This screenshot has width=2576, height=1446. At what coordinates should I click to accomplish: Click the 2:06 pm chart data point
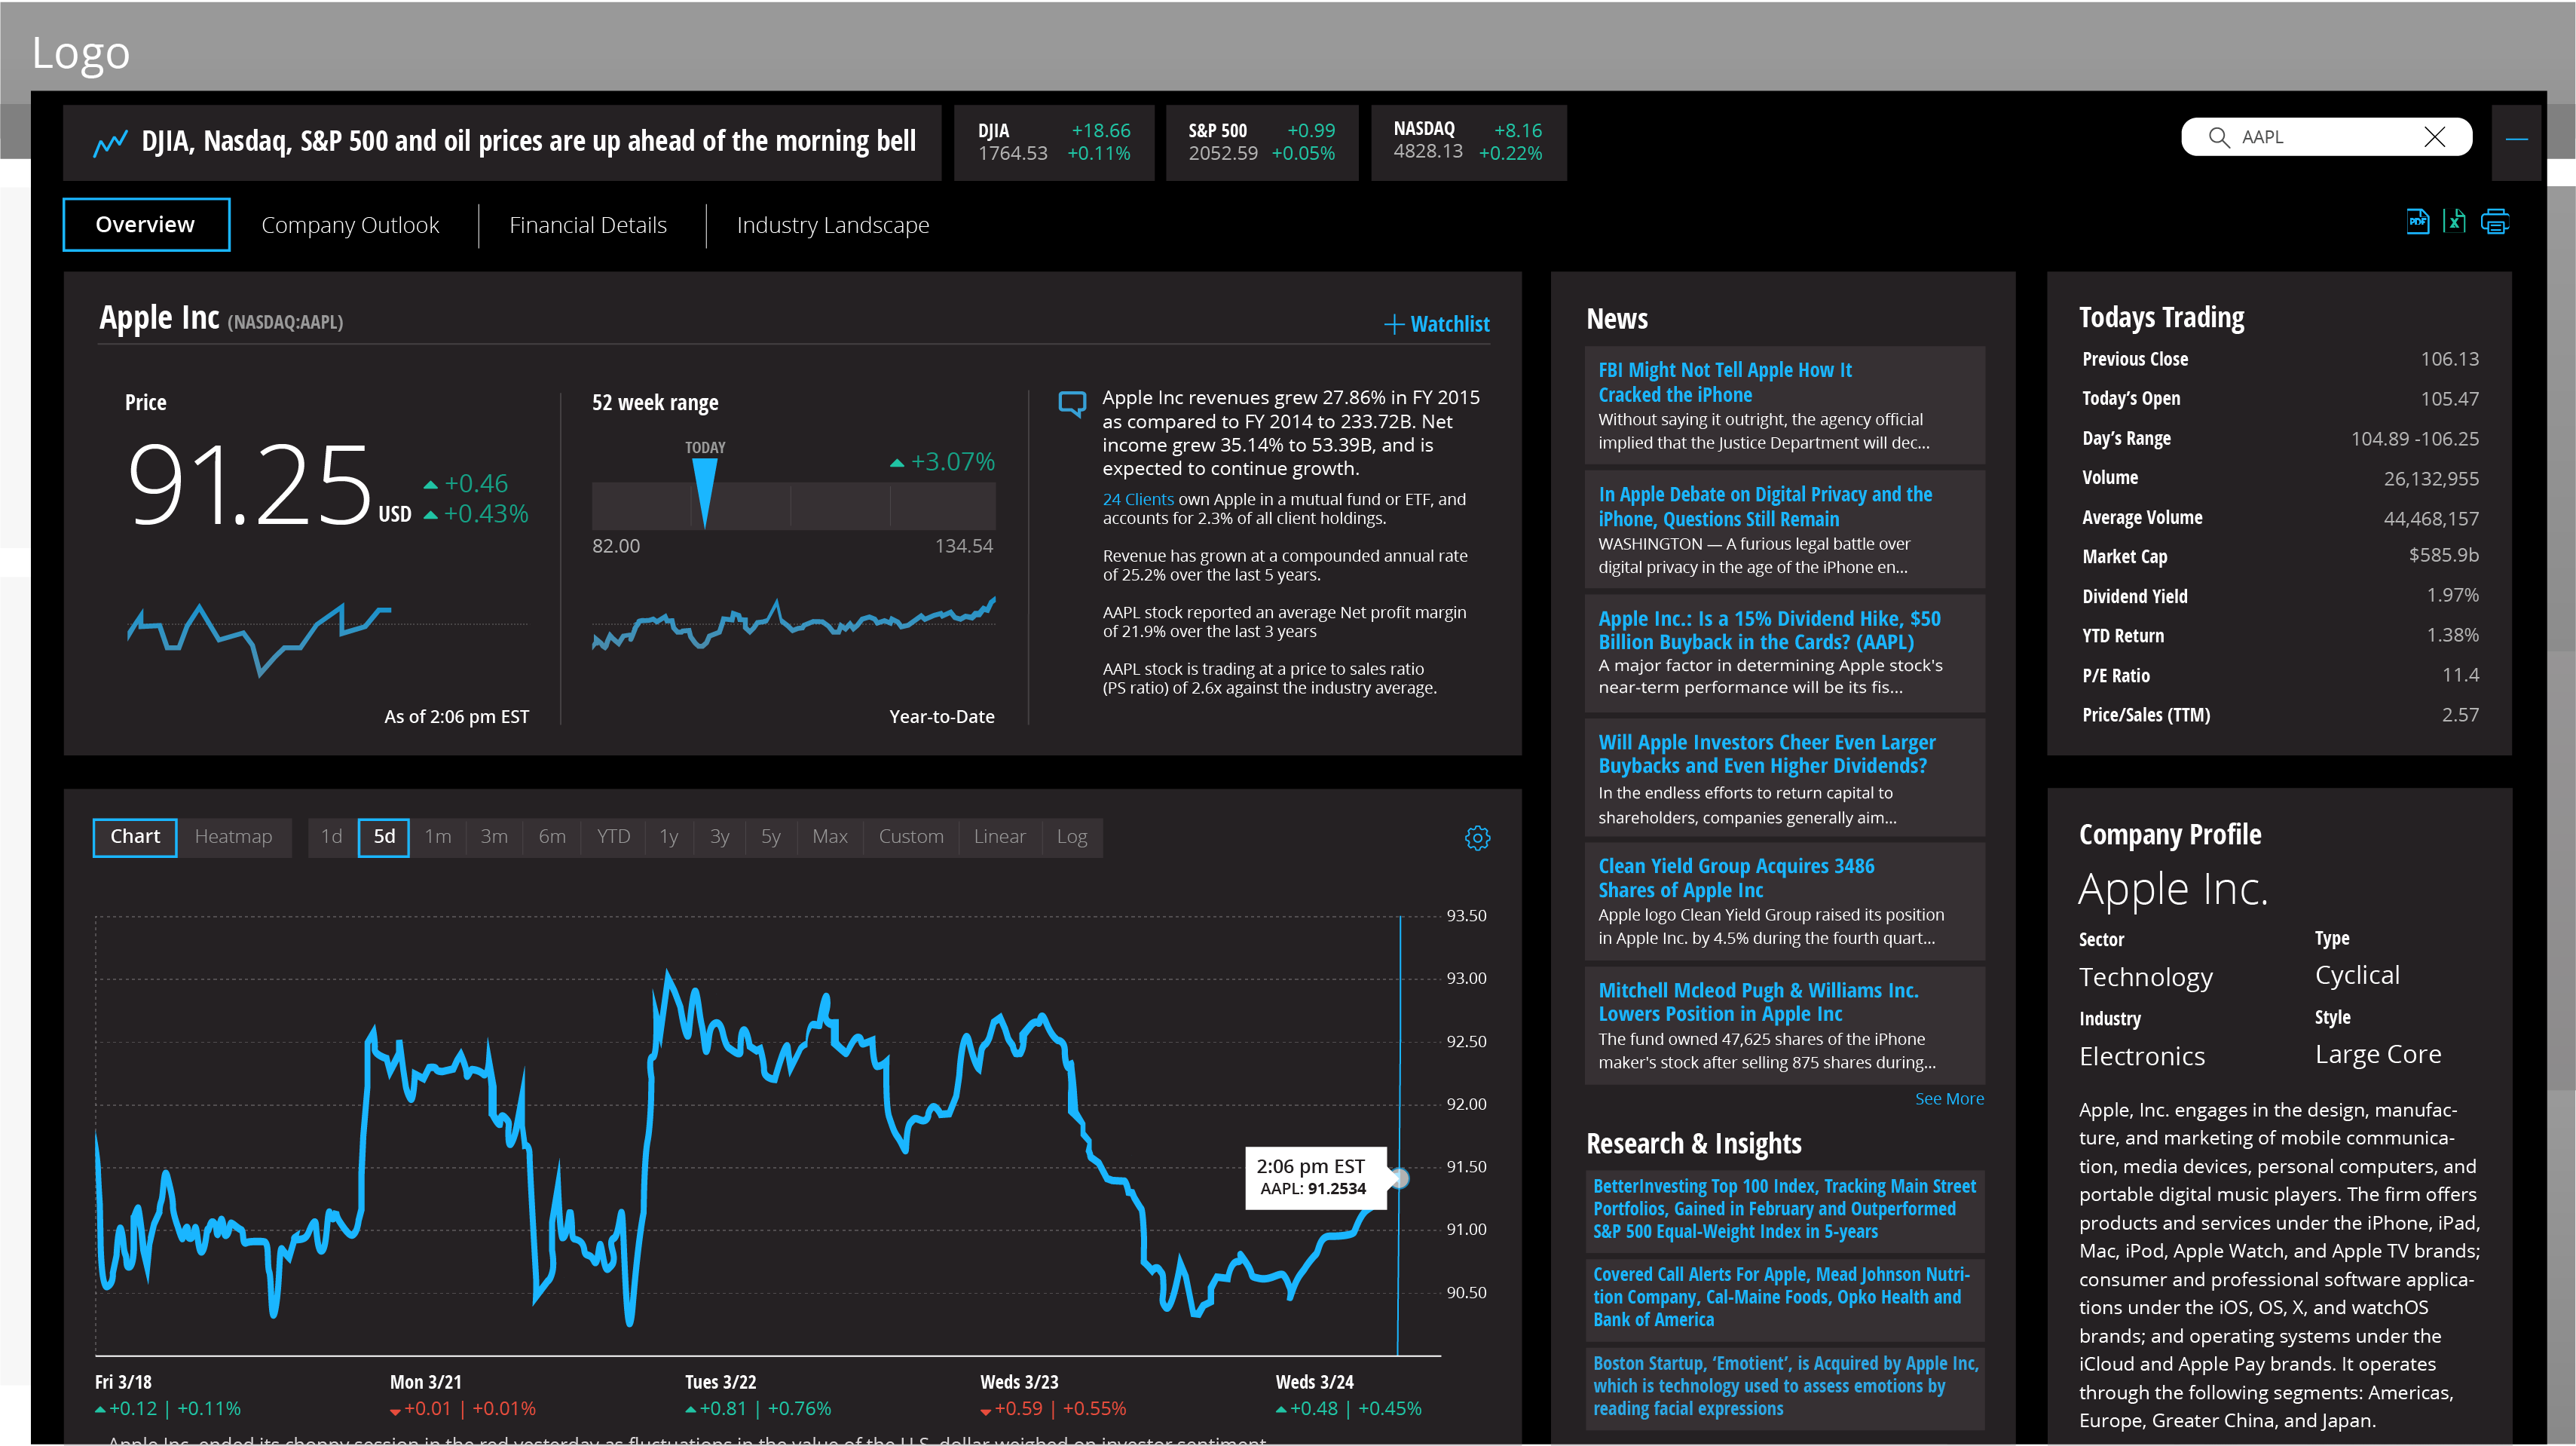[1400, 1178]
